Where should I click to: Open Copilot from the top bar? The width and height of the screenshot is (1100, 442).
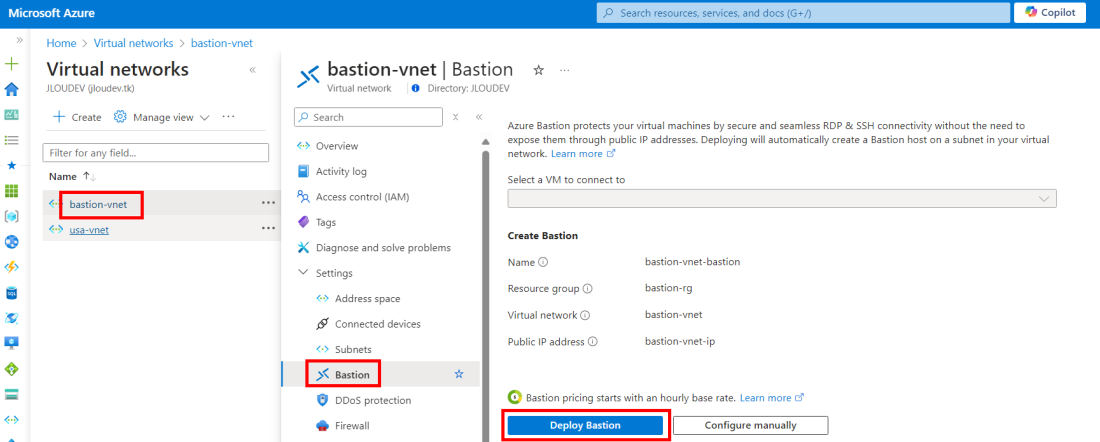[1049, 13]
